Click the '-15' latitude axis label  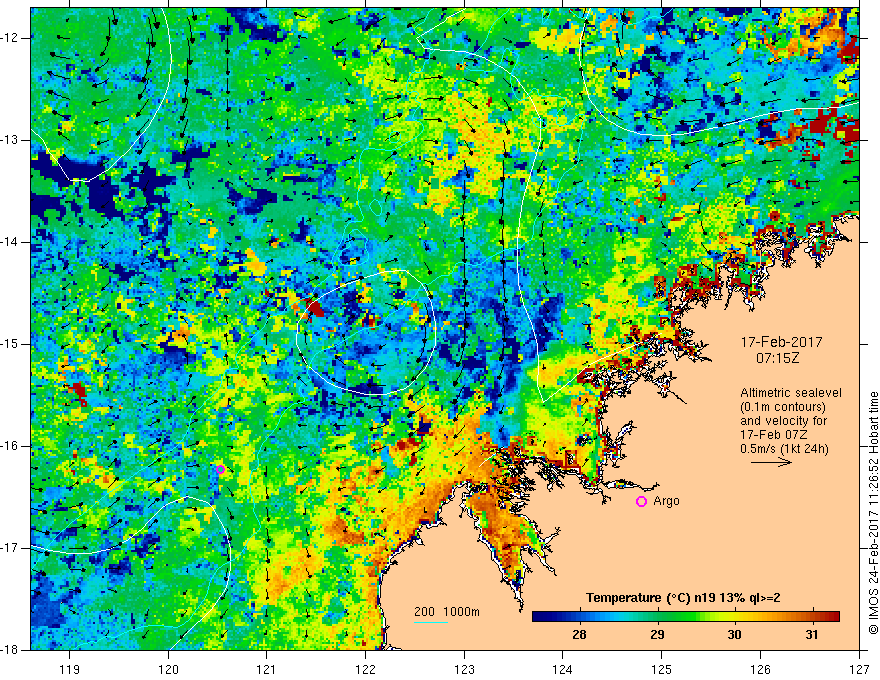click(x=11, y=344)
